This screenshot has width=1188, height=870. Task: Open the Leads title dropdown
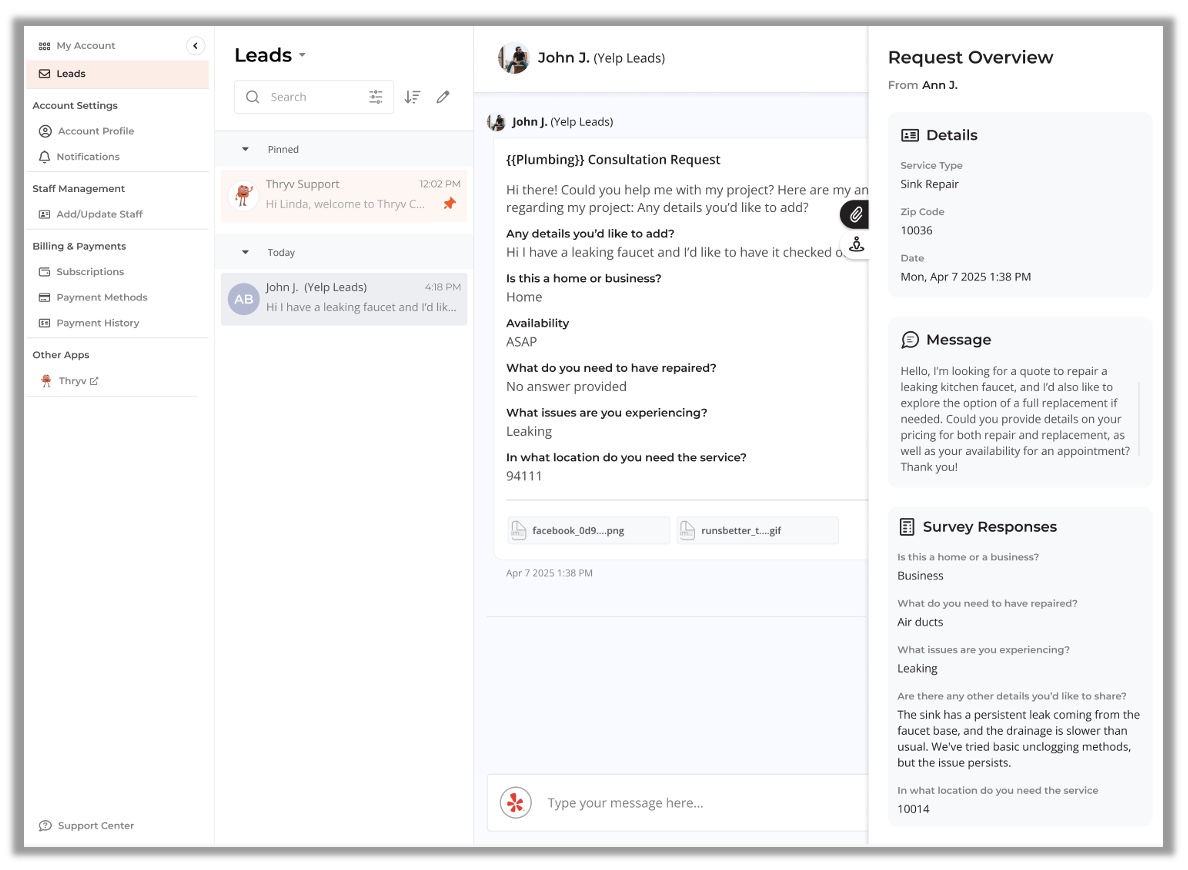[302, 56]
